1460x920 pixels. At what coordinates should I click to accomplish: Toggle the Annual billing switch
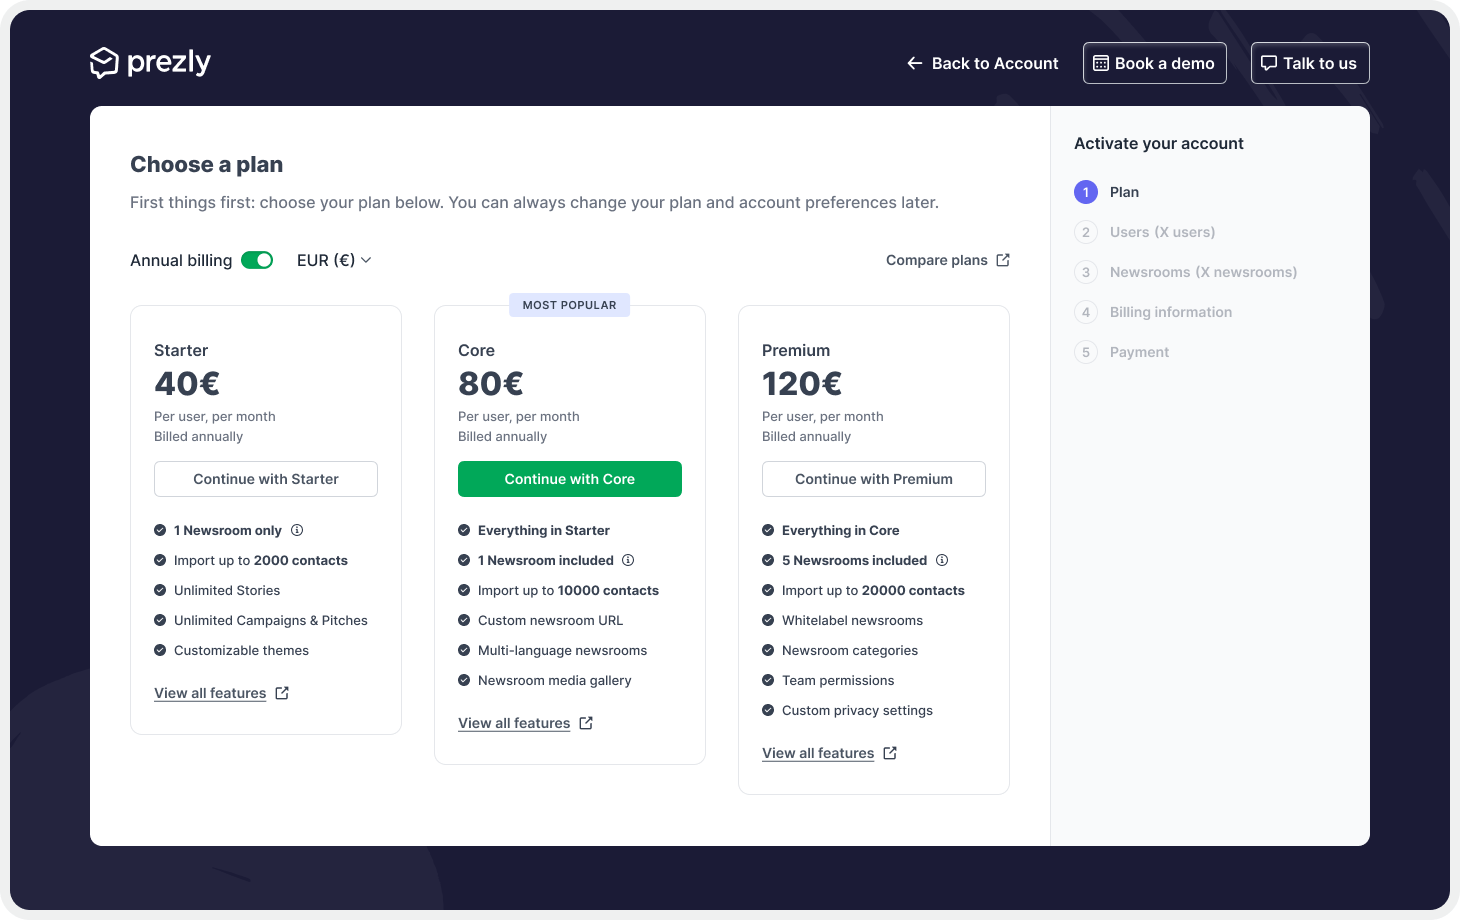[x=257, y=260]
